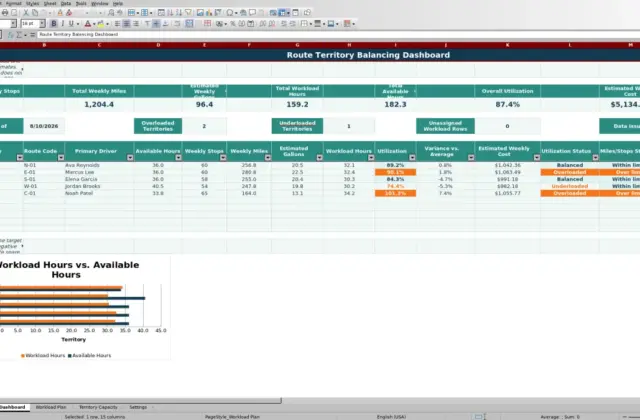Open the Styles menu
The image size is (640, 420).
32,3
